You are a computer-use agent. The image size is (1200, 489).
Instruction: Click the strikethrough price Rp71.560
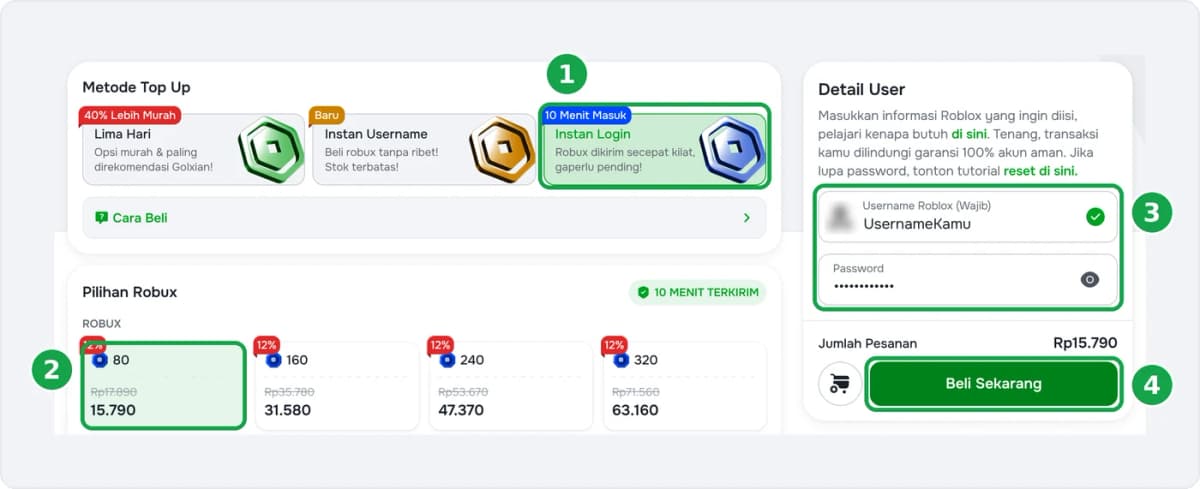coord(637,391)
